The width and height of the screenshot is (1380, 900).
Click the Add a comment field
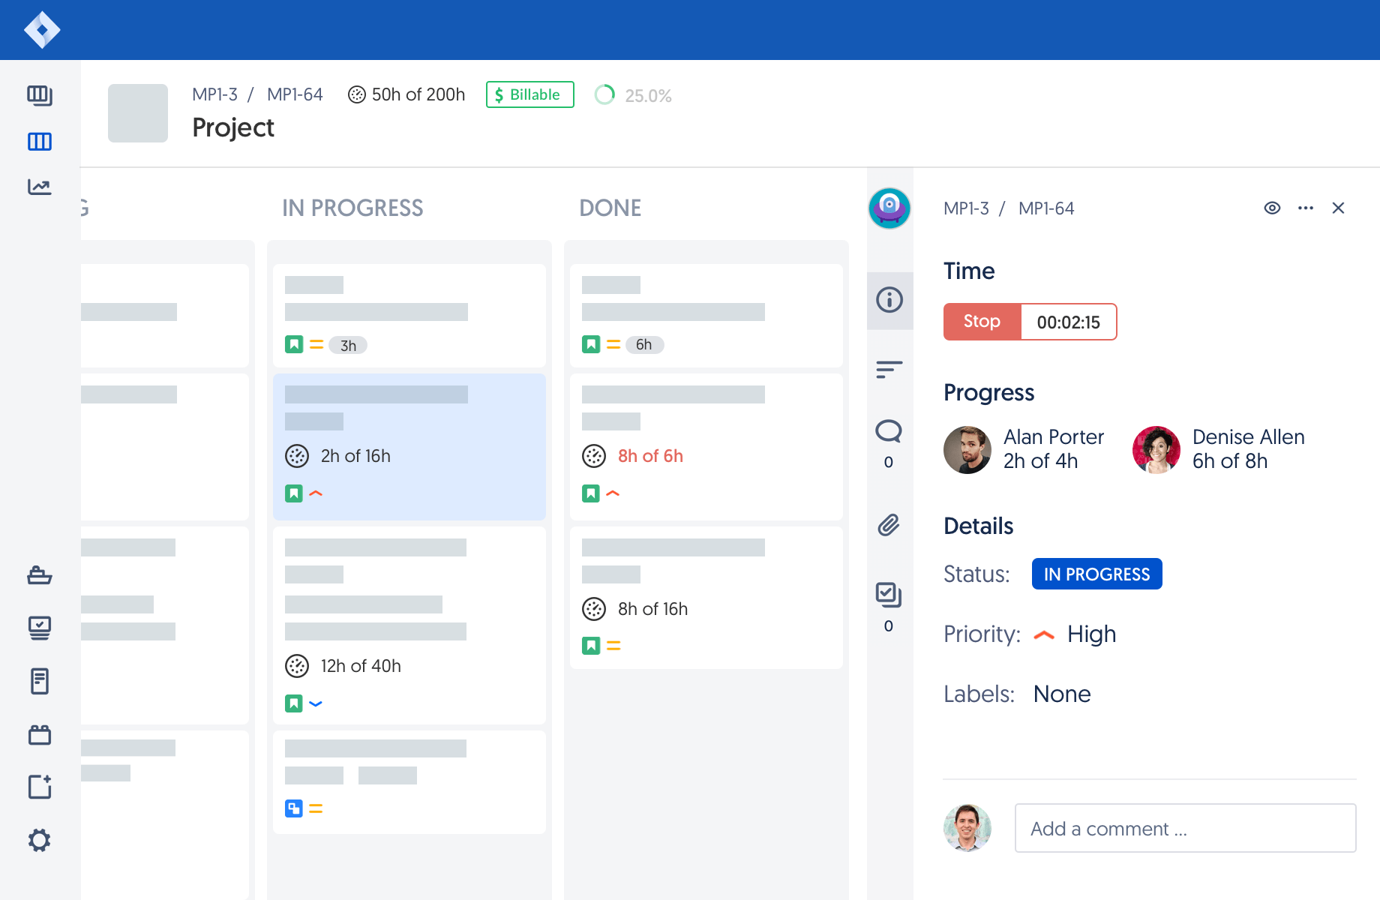point(1185,828)
